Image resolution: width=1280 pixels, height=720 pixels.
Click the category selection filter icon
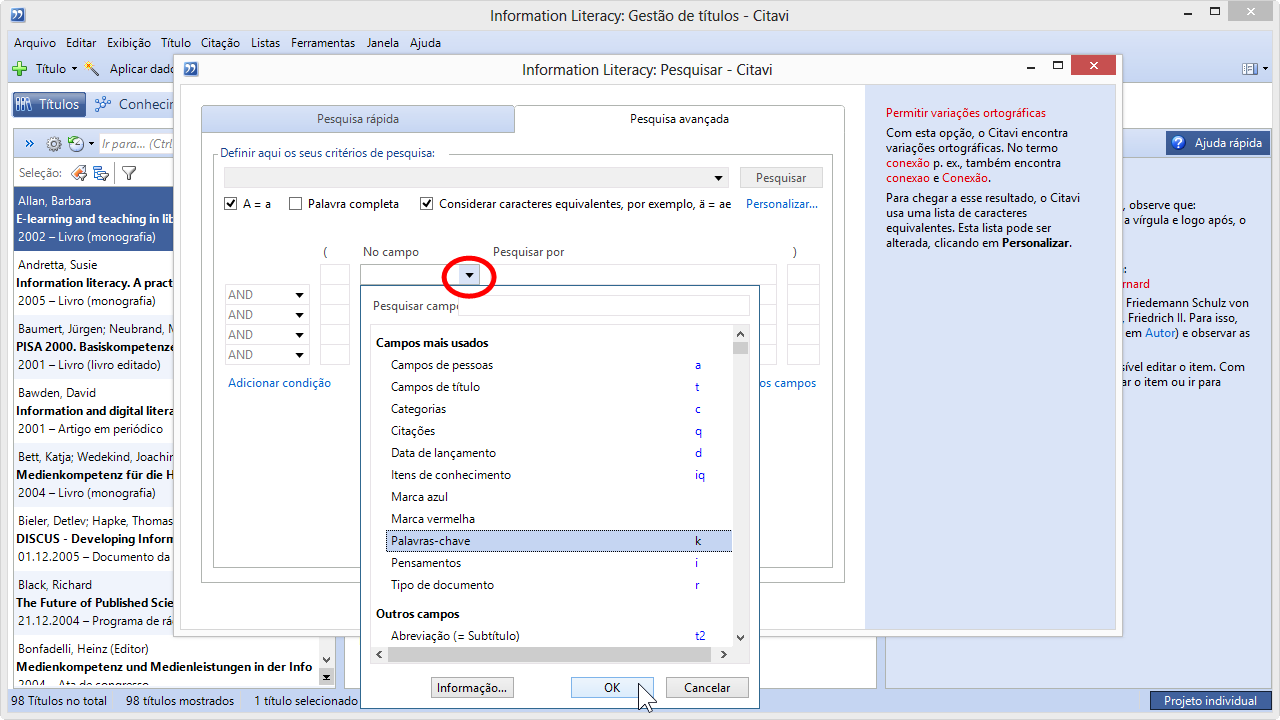pyautogui.click(x=101, y=173)
